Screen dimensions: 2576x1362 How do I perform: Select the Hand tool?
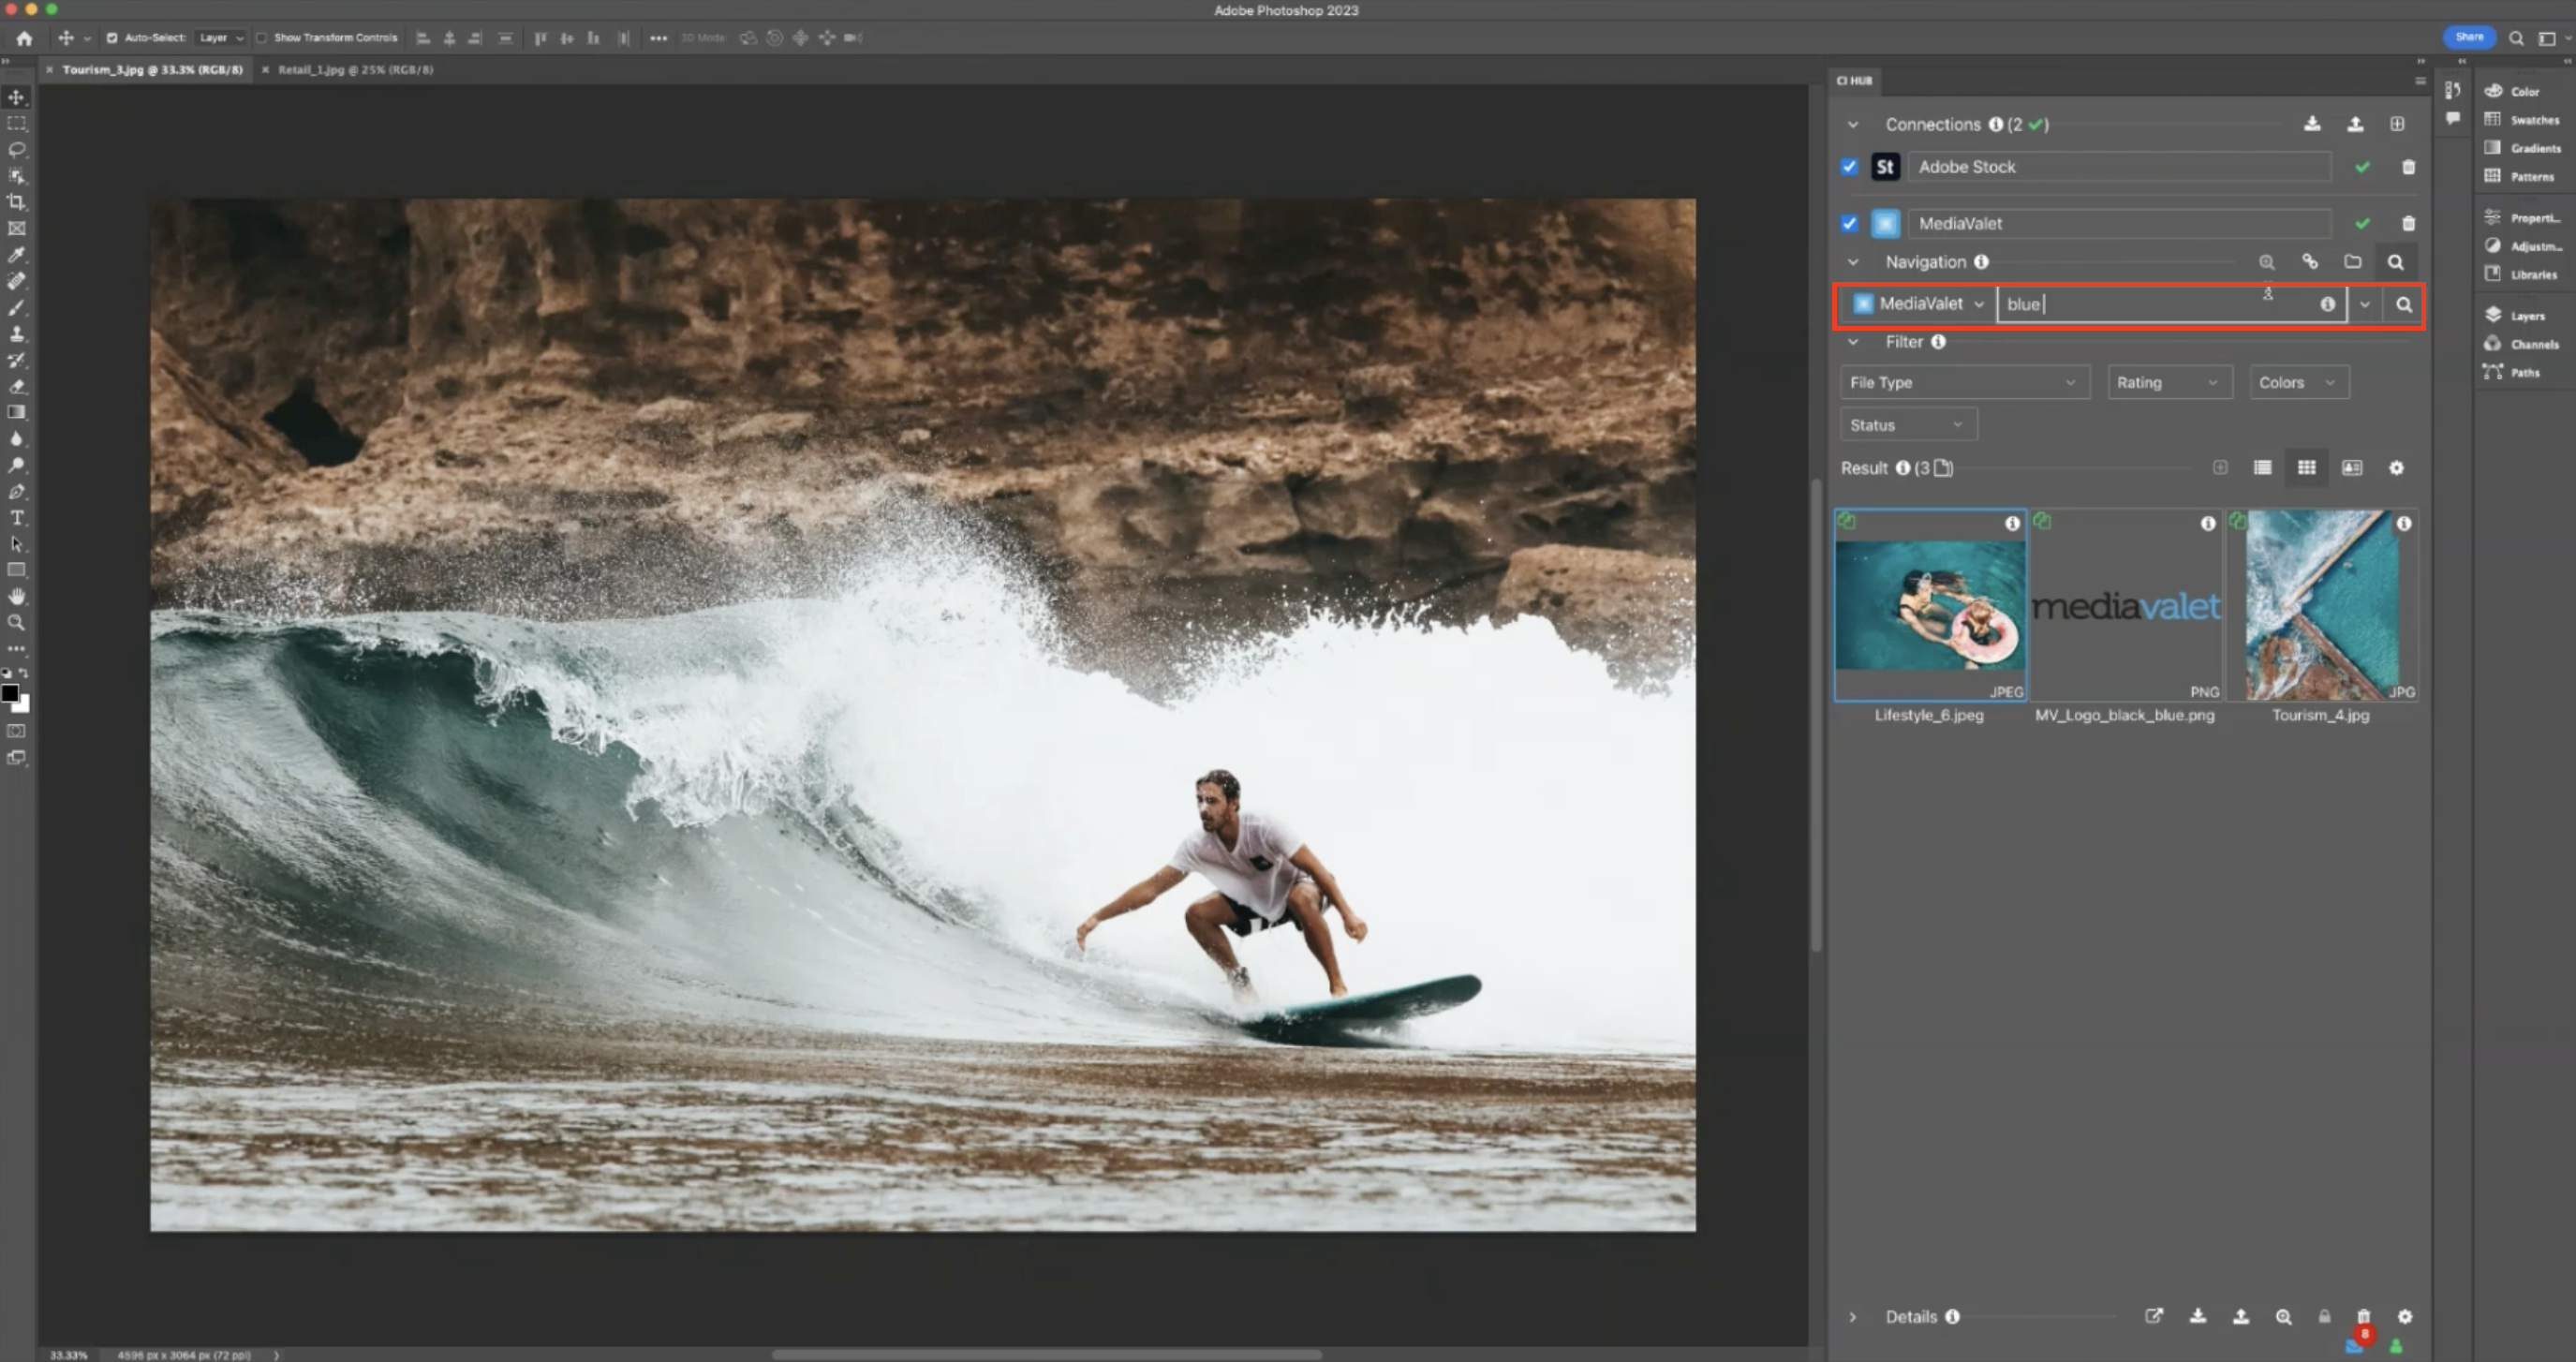pos(16,596)
